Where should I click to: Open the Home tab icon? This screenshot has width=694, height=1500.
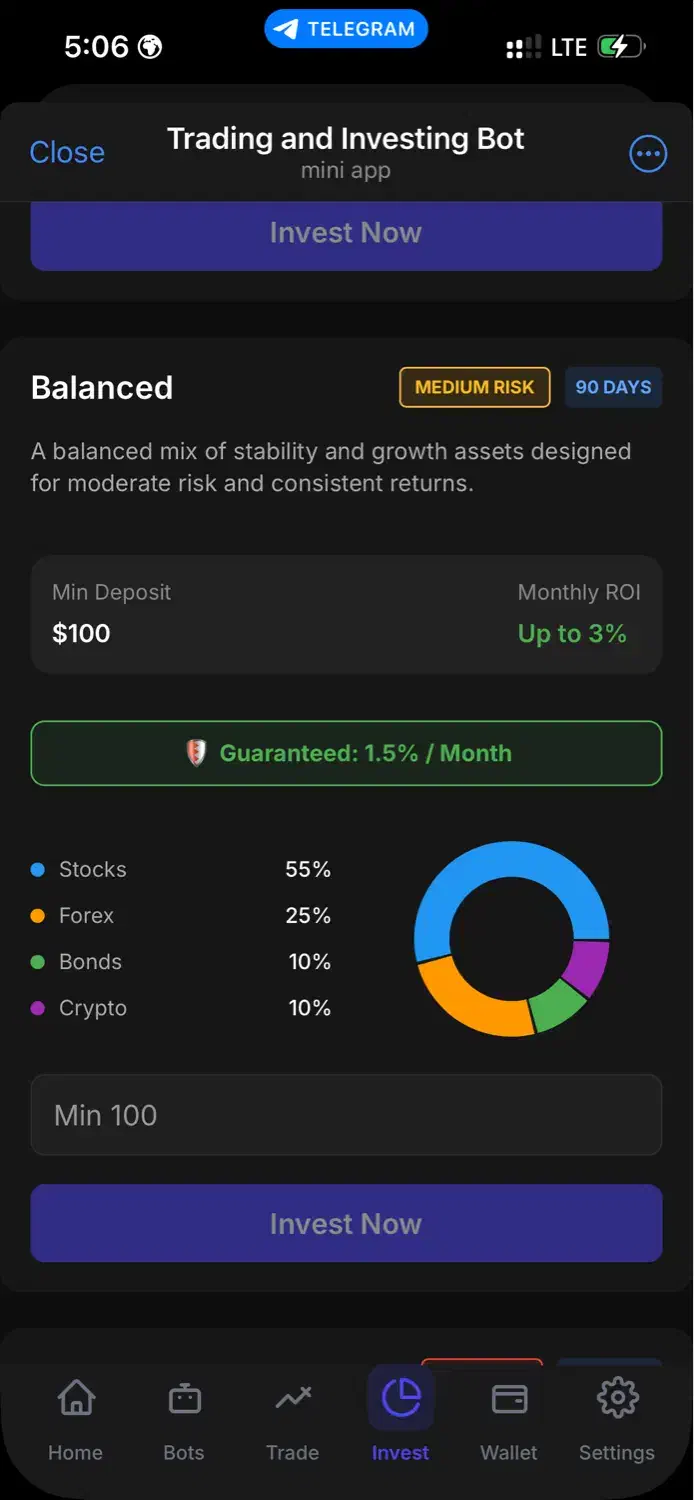click(75, 1398)
